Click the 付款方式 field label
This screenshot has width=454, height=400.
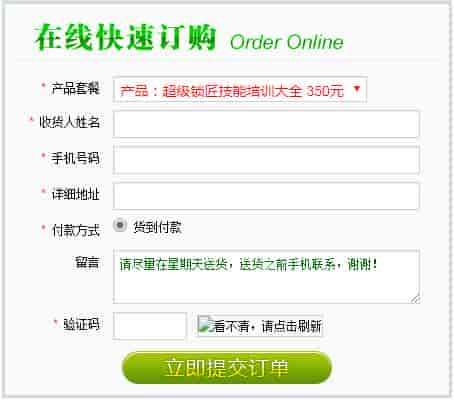coord(76,230)
